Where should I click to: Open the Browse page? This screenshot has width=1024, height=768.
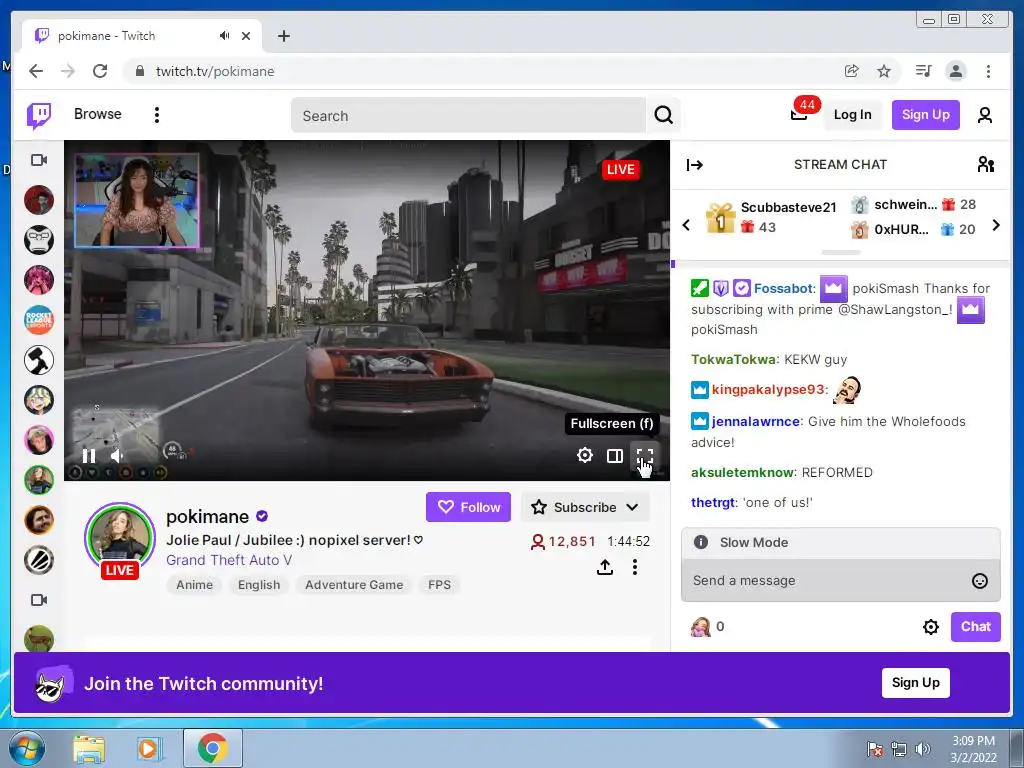coord(97,114)
